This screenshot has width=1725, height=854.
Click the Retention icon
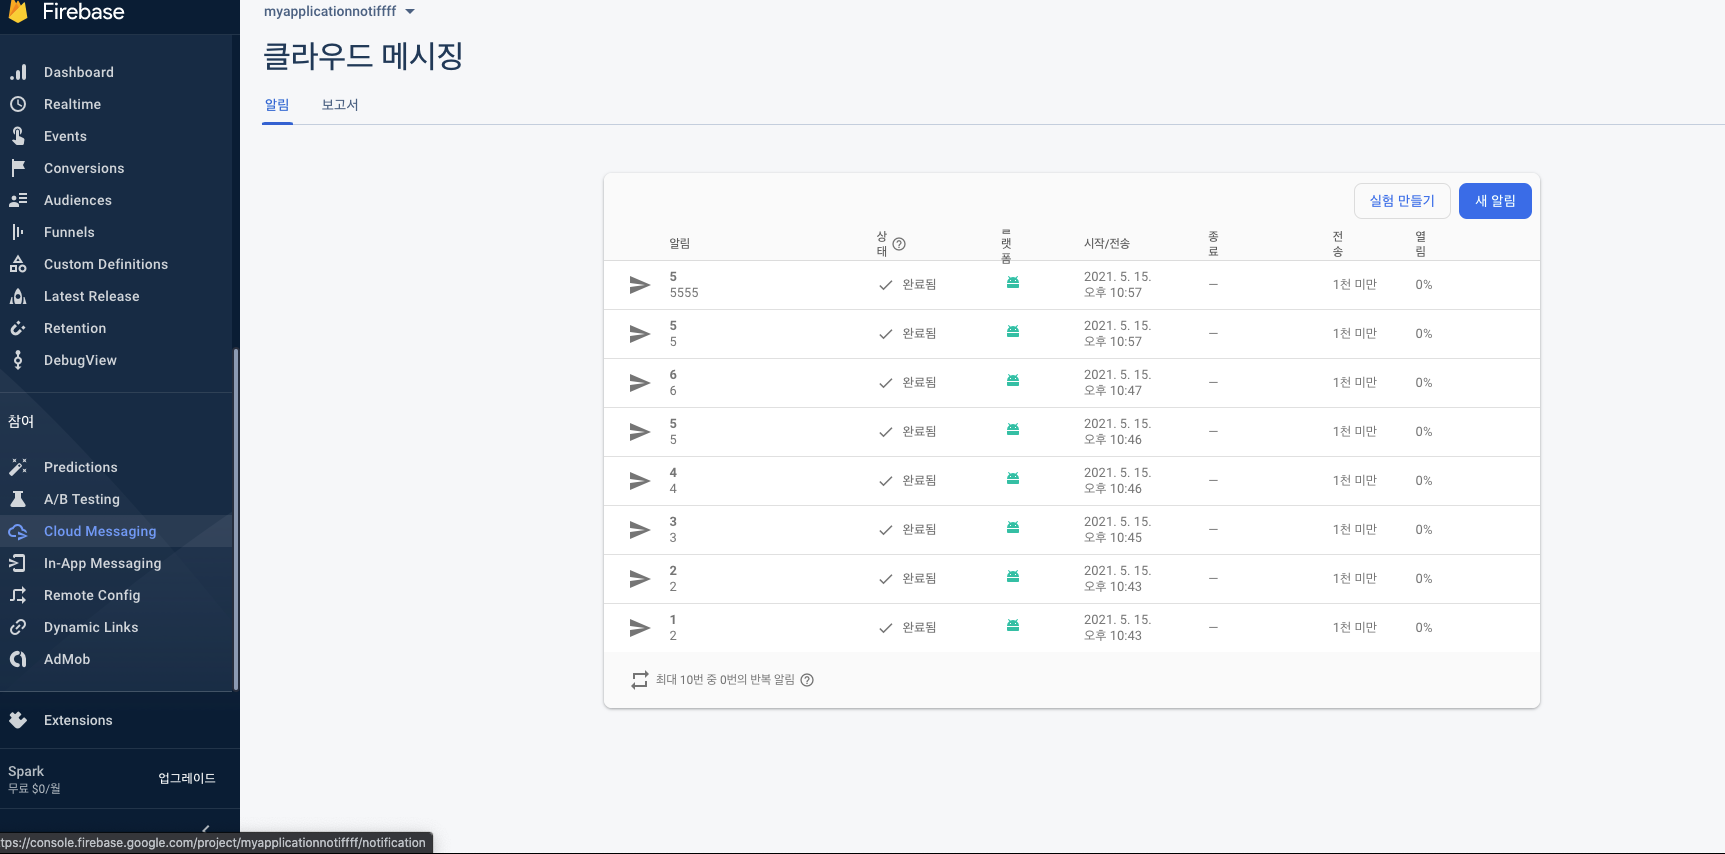[18, 328]
